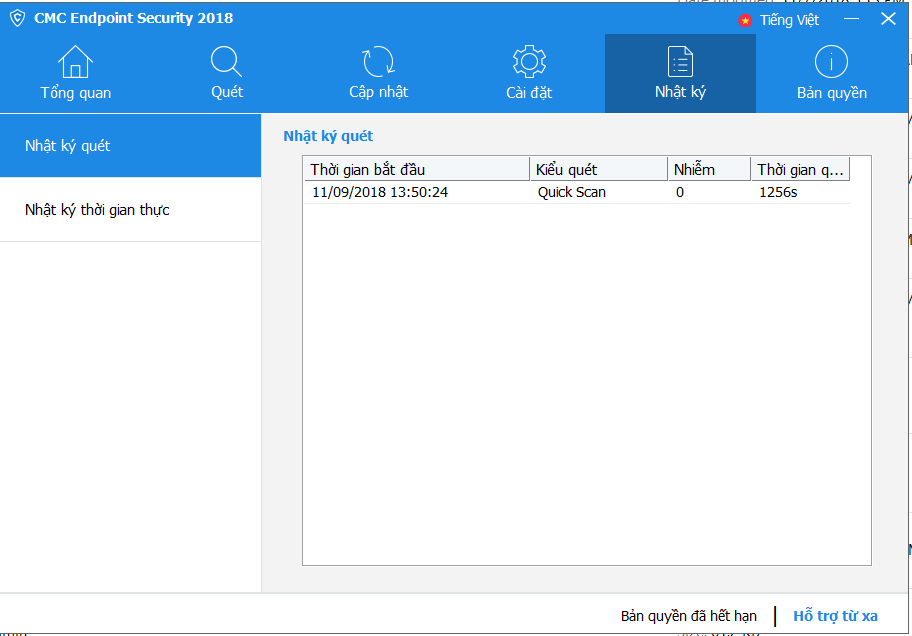
Task: Click the Nhật ký quét section heading
Action: [328, 136]
